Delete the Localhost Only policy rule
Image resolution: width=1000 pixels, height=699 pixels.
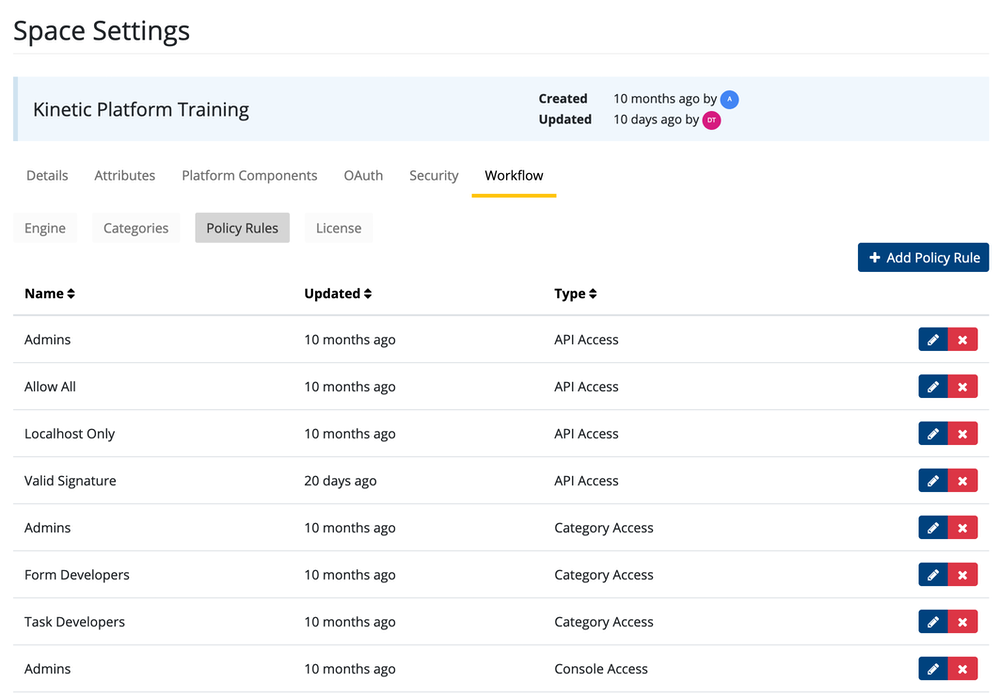(x=963, y=434)
